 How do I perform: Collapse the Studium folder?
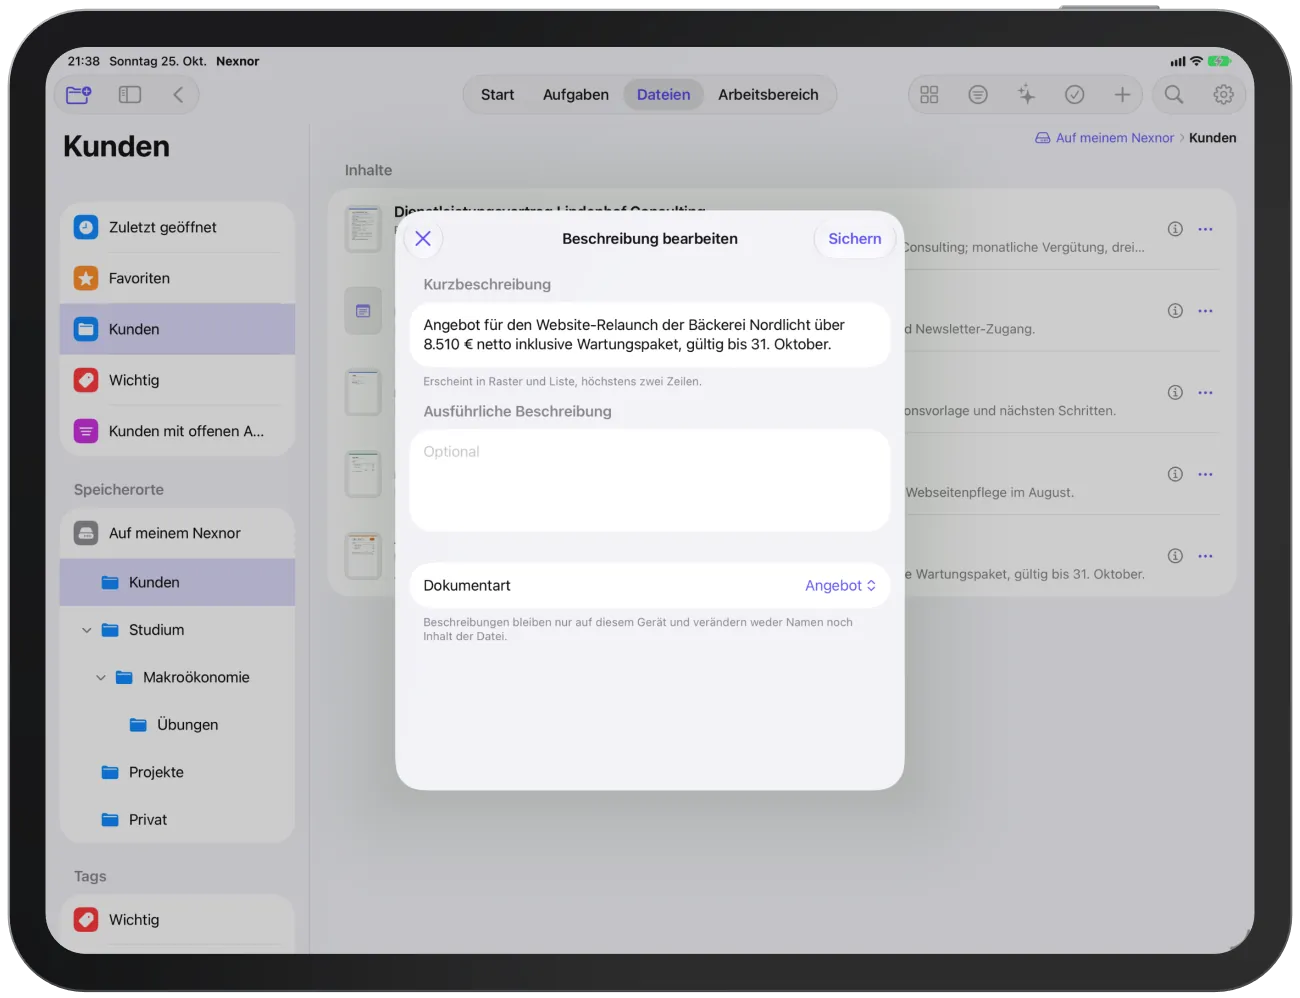(x=87, y=630)
